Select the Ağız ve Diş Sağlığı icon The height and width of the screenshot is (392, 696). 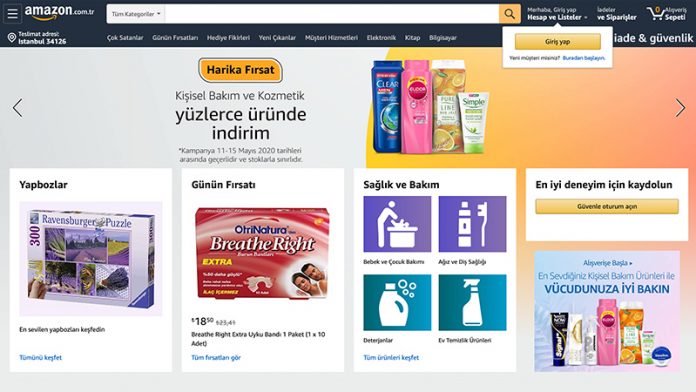click(472, 224)
